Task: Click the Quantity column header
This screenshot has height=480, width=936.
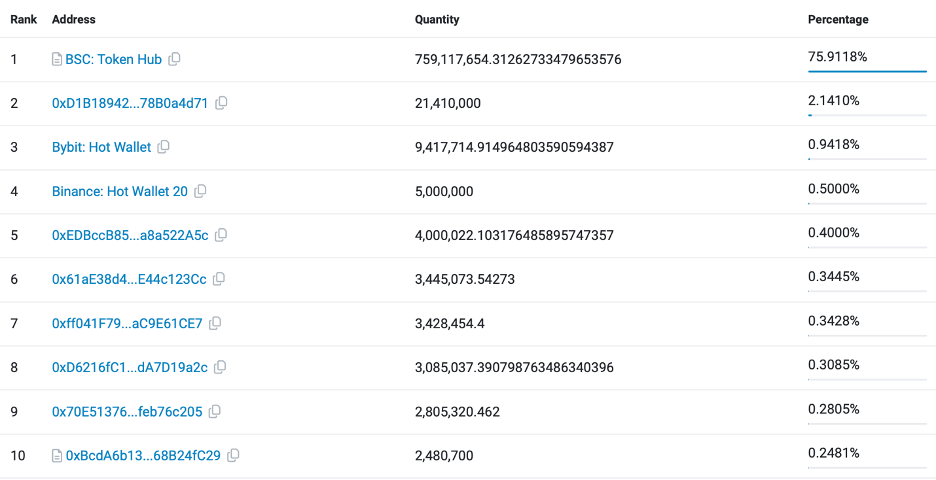Action: [x=437, y=19]
